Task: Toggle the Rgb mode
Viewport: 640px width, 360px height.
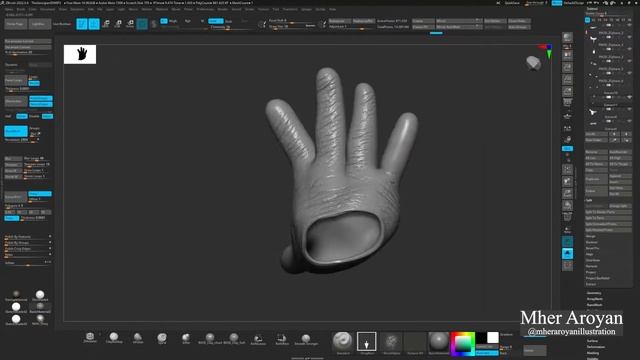Action: 188,21
